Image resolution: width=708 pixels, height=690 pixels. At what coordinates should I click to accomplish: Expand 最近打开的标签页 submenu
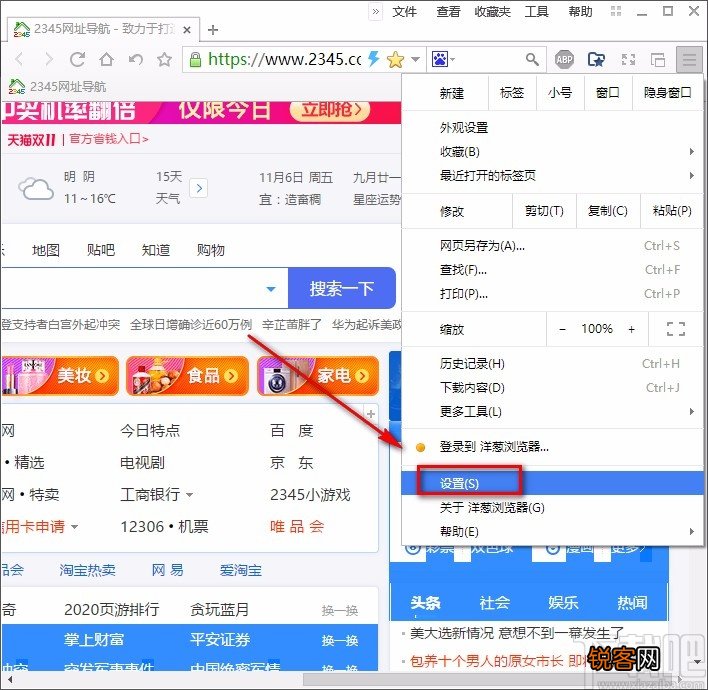click(552, 175)
